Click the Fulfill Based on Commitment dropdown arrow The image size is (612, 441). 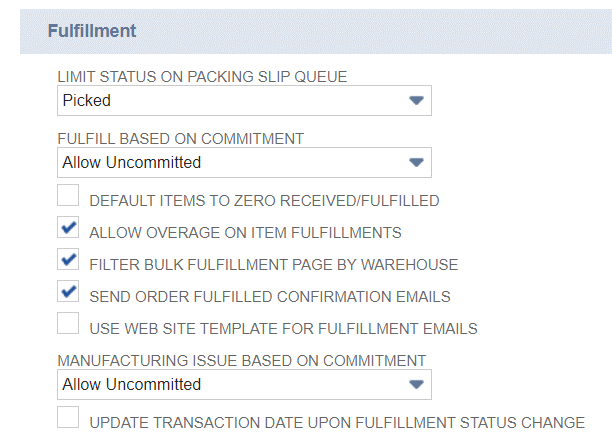point(417,162)
